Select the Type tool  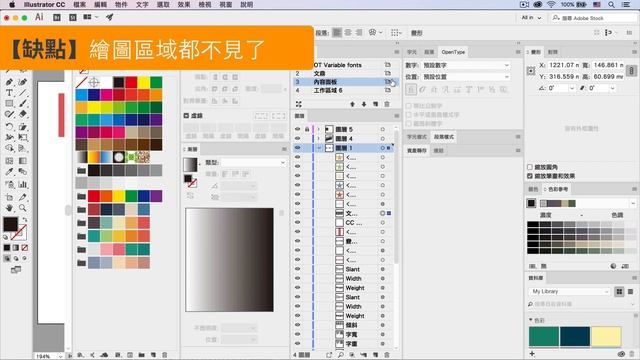[9, 93]
